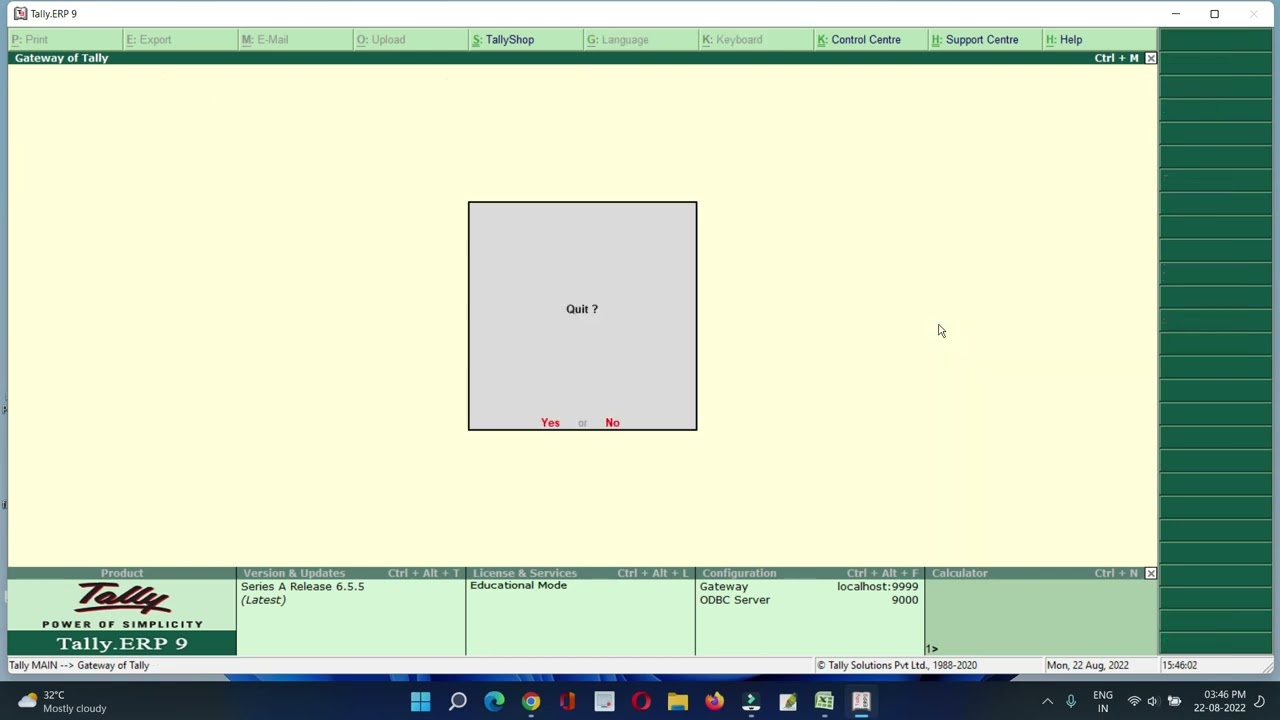Click the Print menu item
Screen dimensions: 1280x720
click(30, 40)
